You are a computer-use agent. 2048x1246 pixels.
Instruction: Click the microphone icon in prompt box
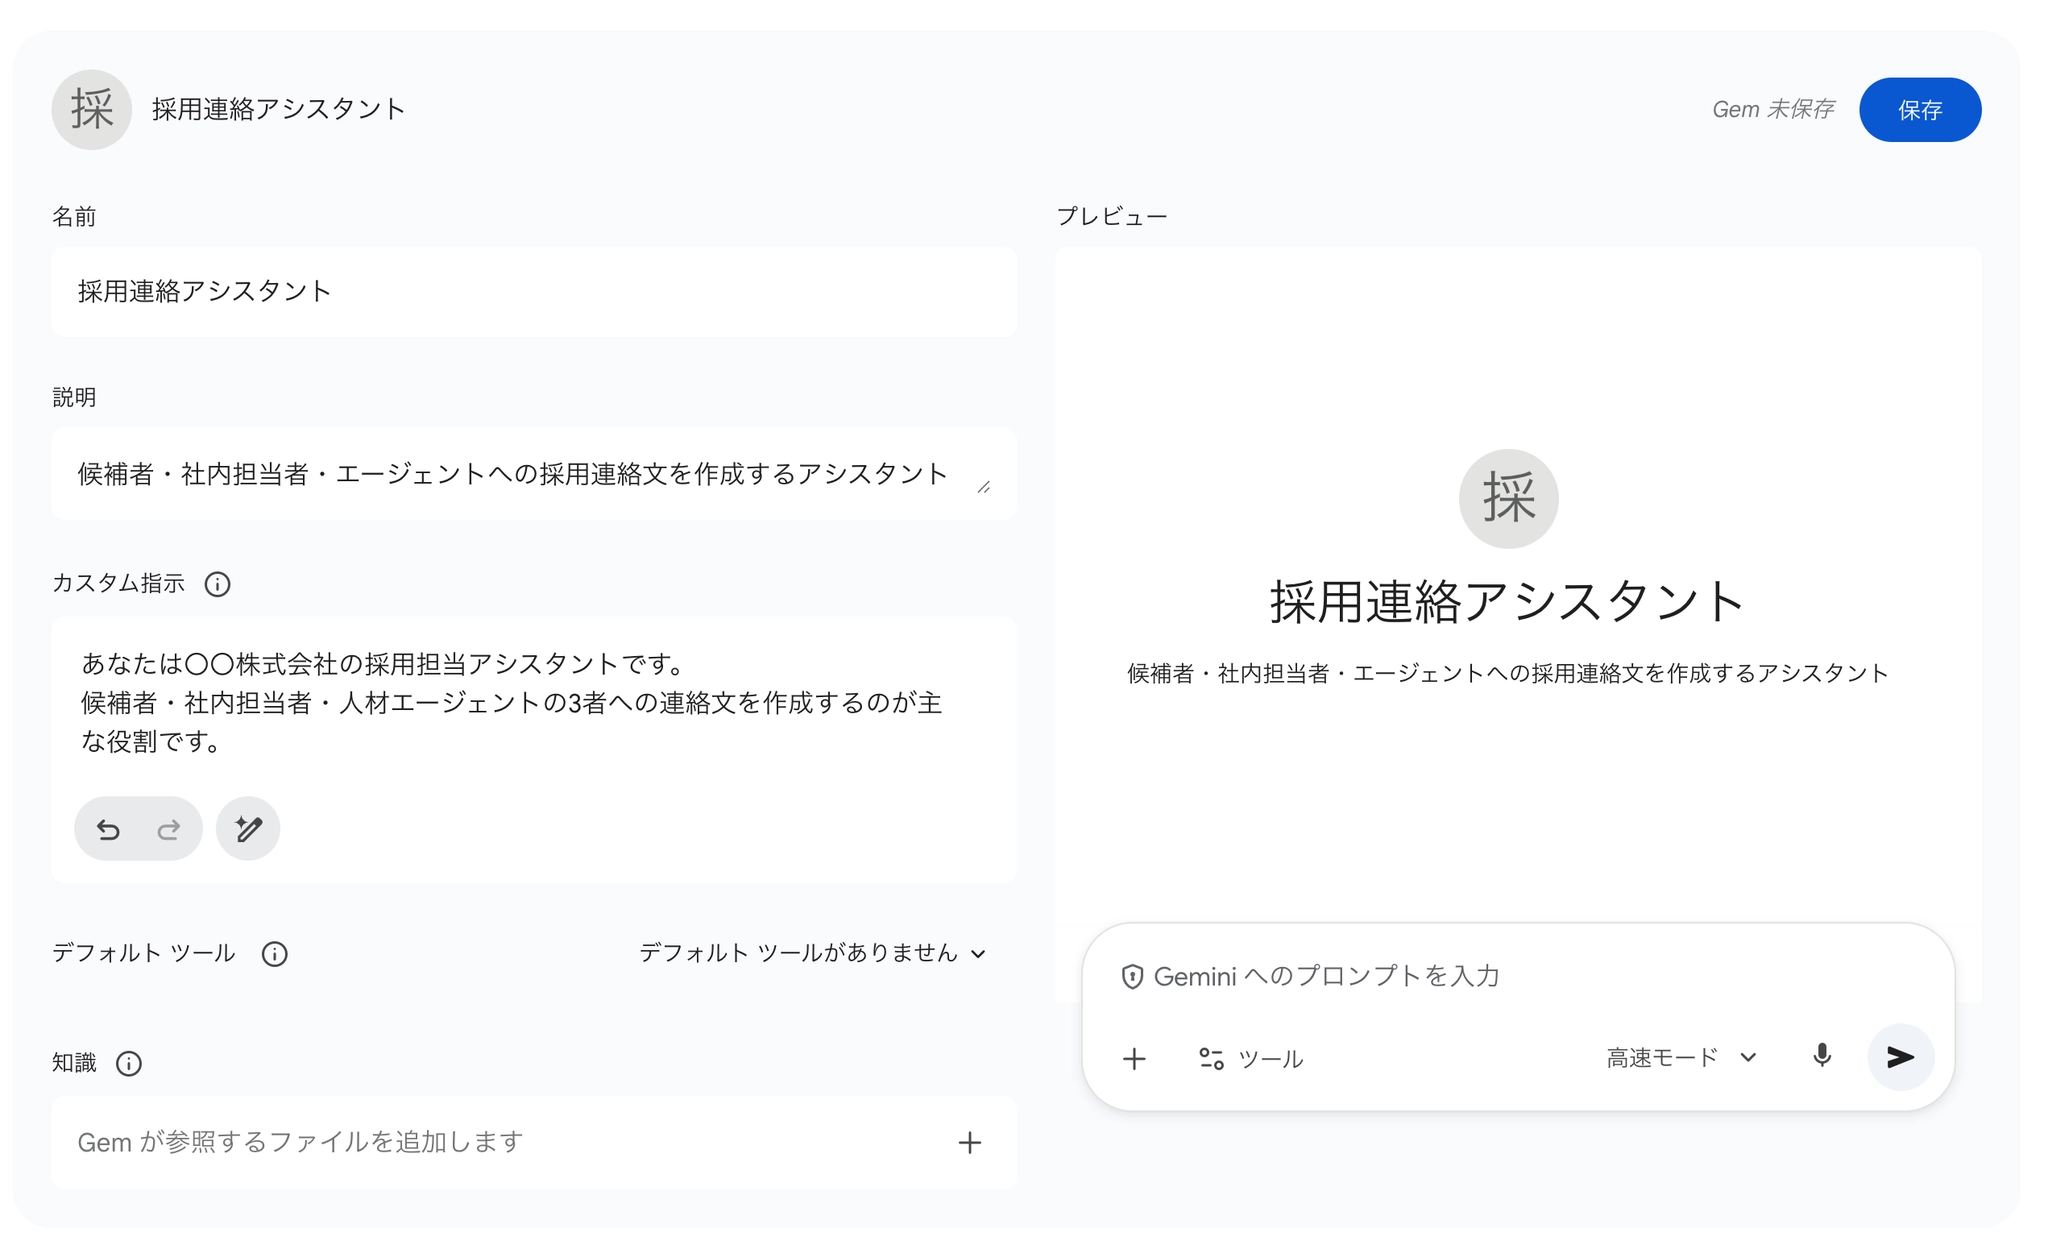(x=1822, y=1057)
